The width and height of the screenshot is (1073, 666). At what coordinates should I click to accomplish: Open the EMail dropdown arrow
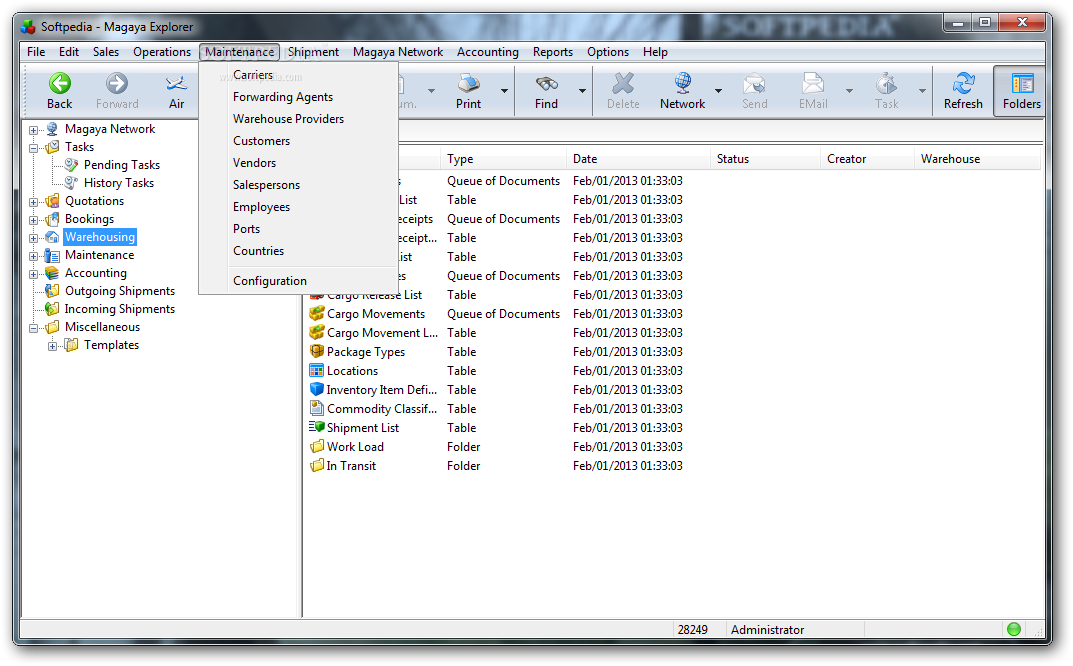[849, 90]
